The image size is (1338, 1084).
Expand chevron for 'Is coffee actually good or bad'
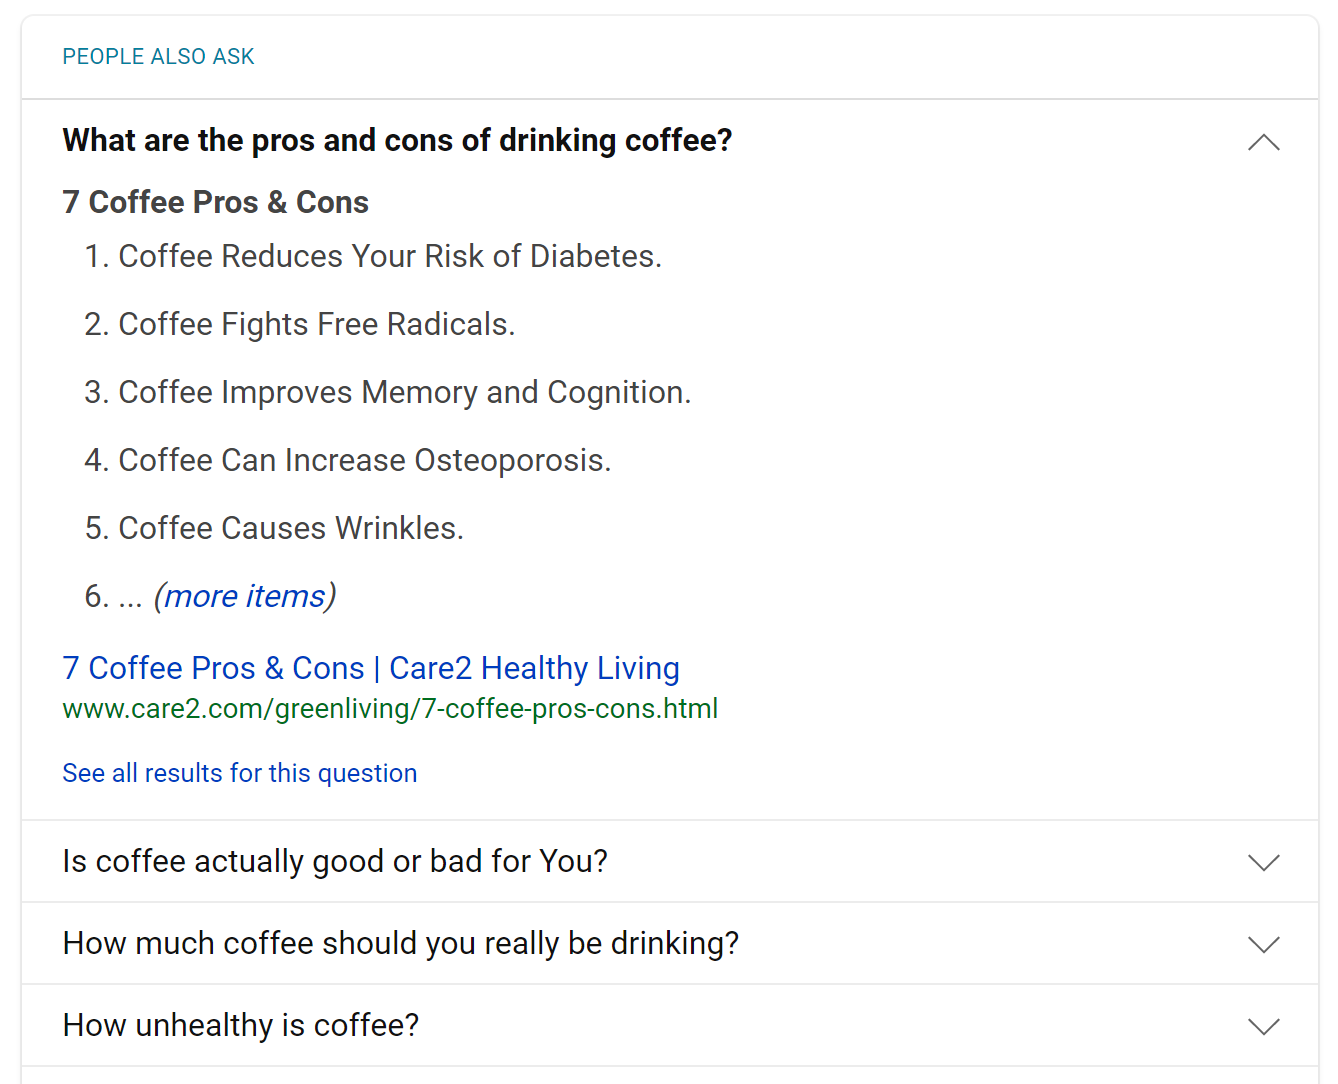tap(1264, 862)
